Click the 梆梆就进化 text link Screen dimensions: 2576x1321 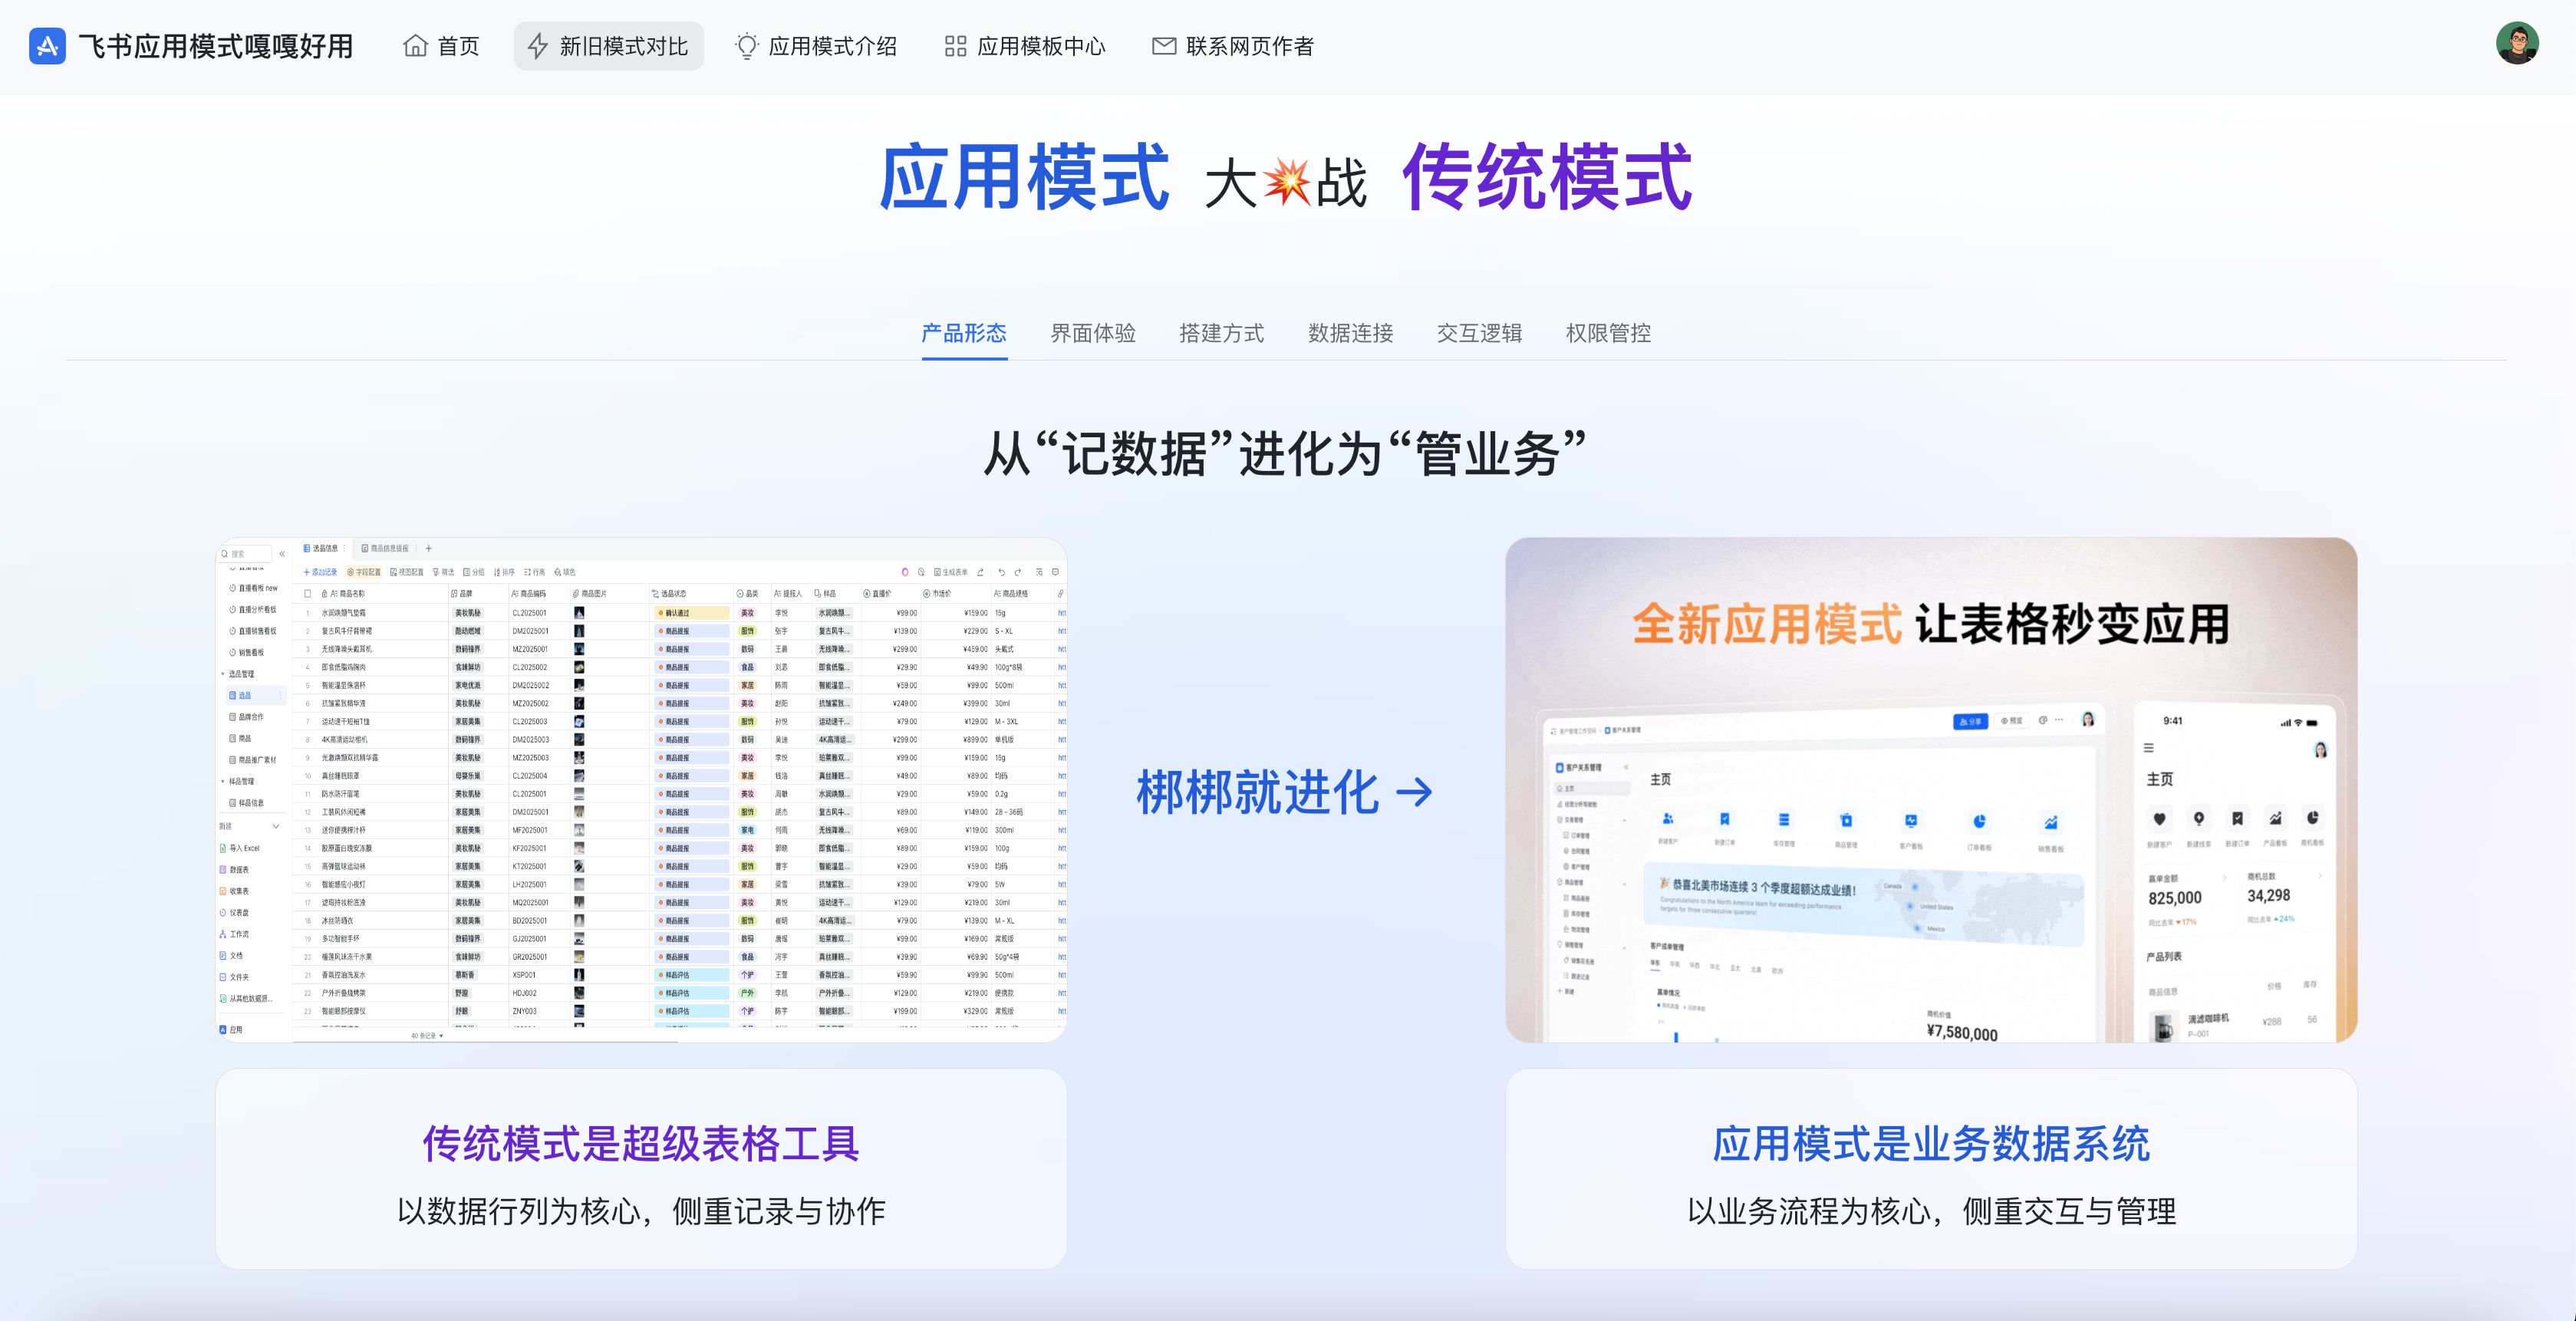(1257, 792)
